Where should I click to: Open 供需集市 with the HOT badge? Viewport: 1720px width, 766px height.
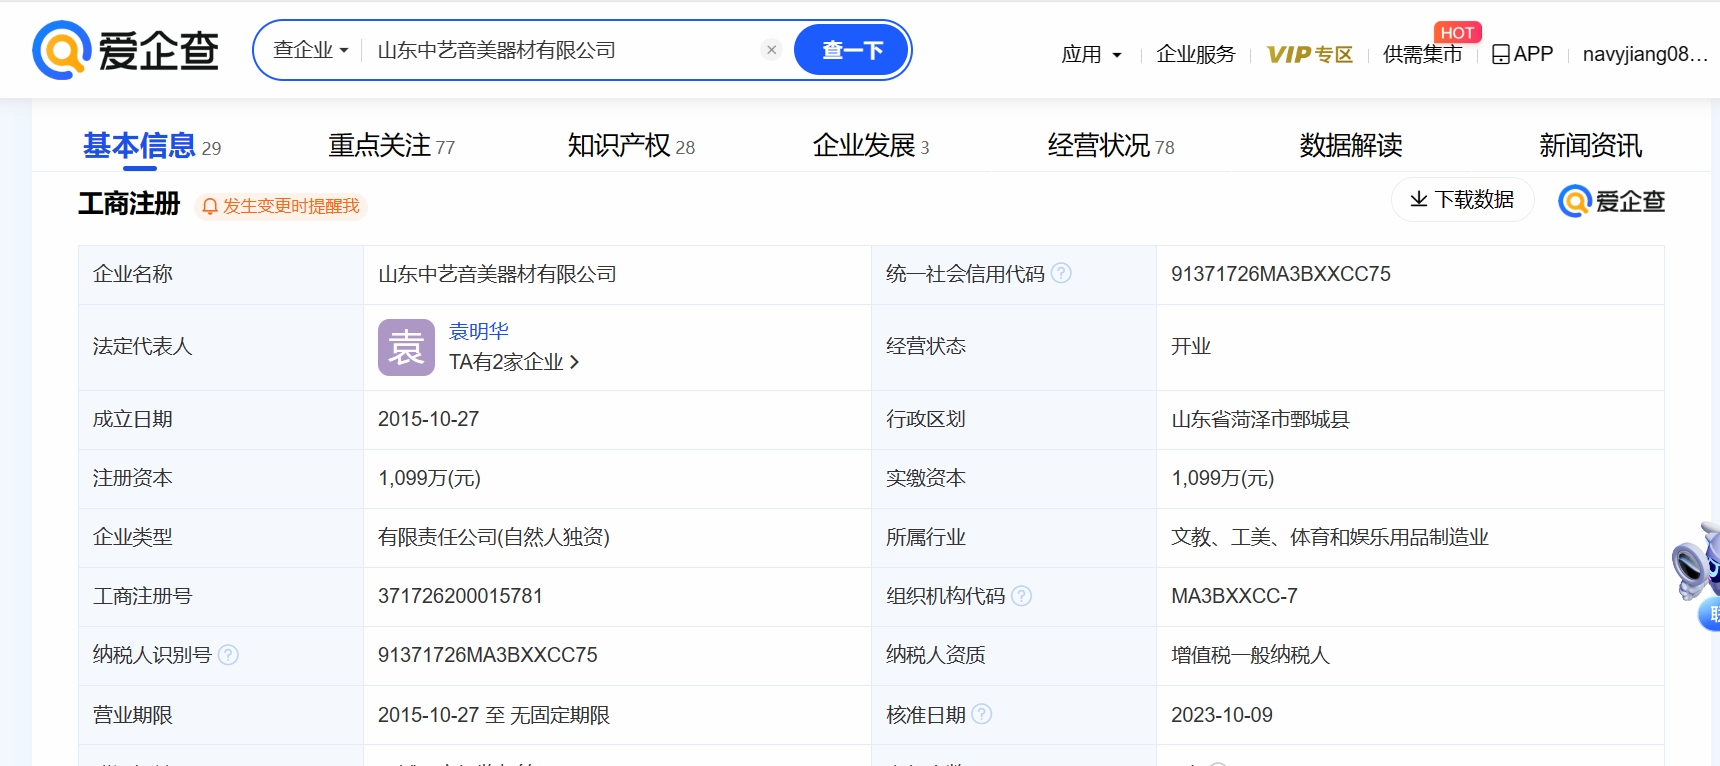click(1422, 54)
